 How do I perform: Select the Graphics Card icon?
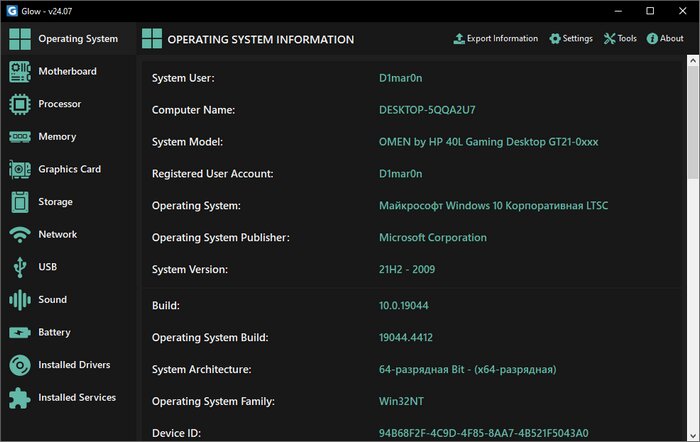click(20, 169)
